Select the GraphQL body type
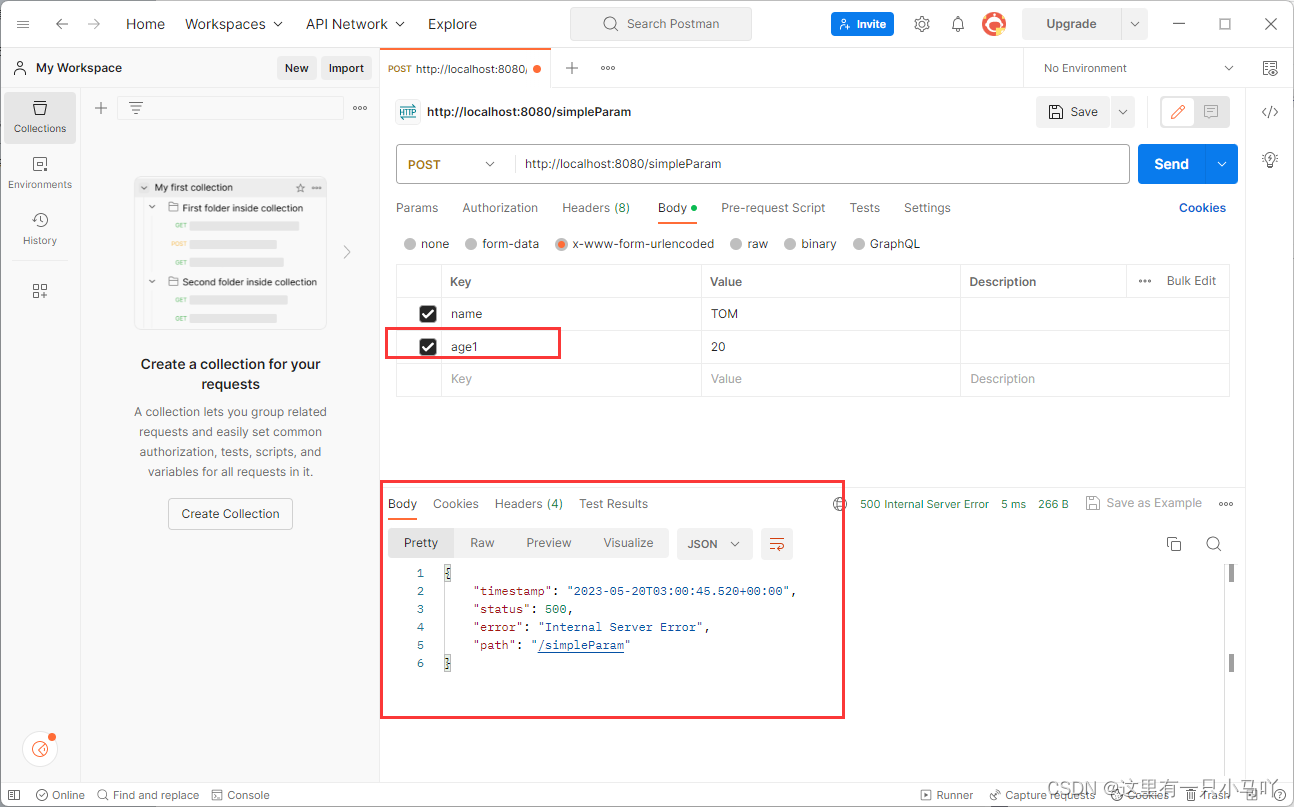This screenshot has width=1294, height=807. [859, 244]
